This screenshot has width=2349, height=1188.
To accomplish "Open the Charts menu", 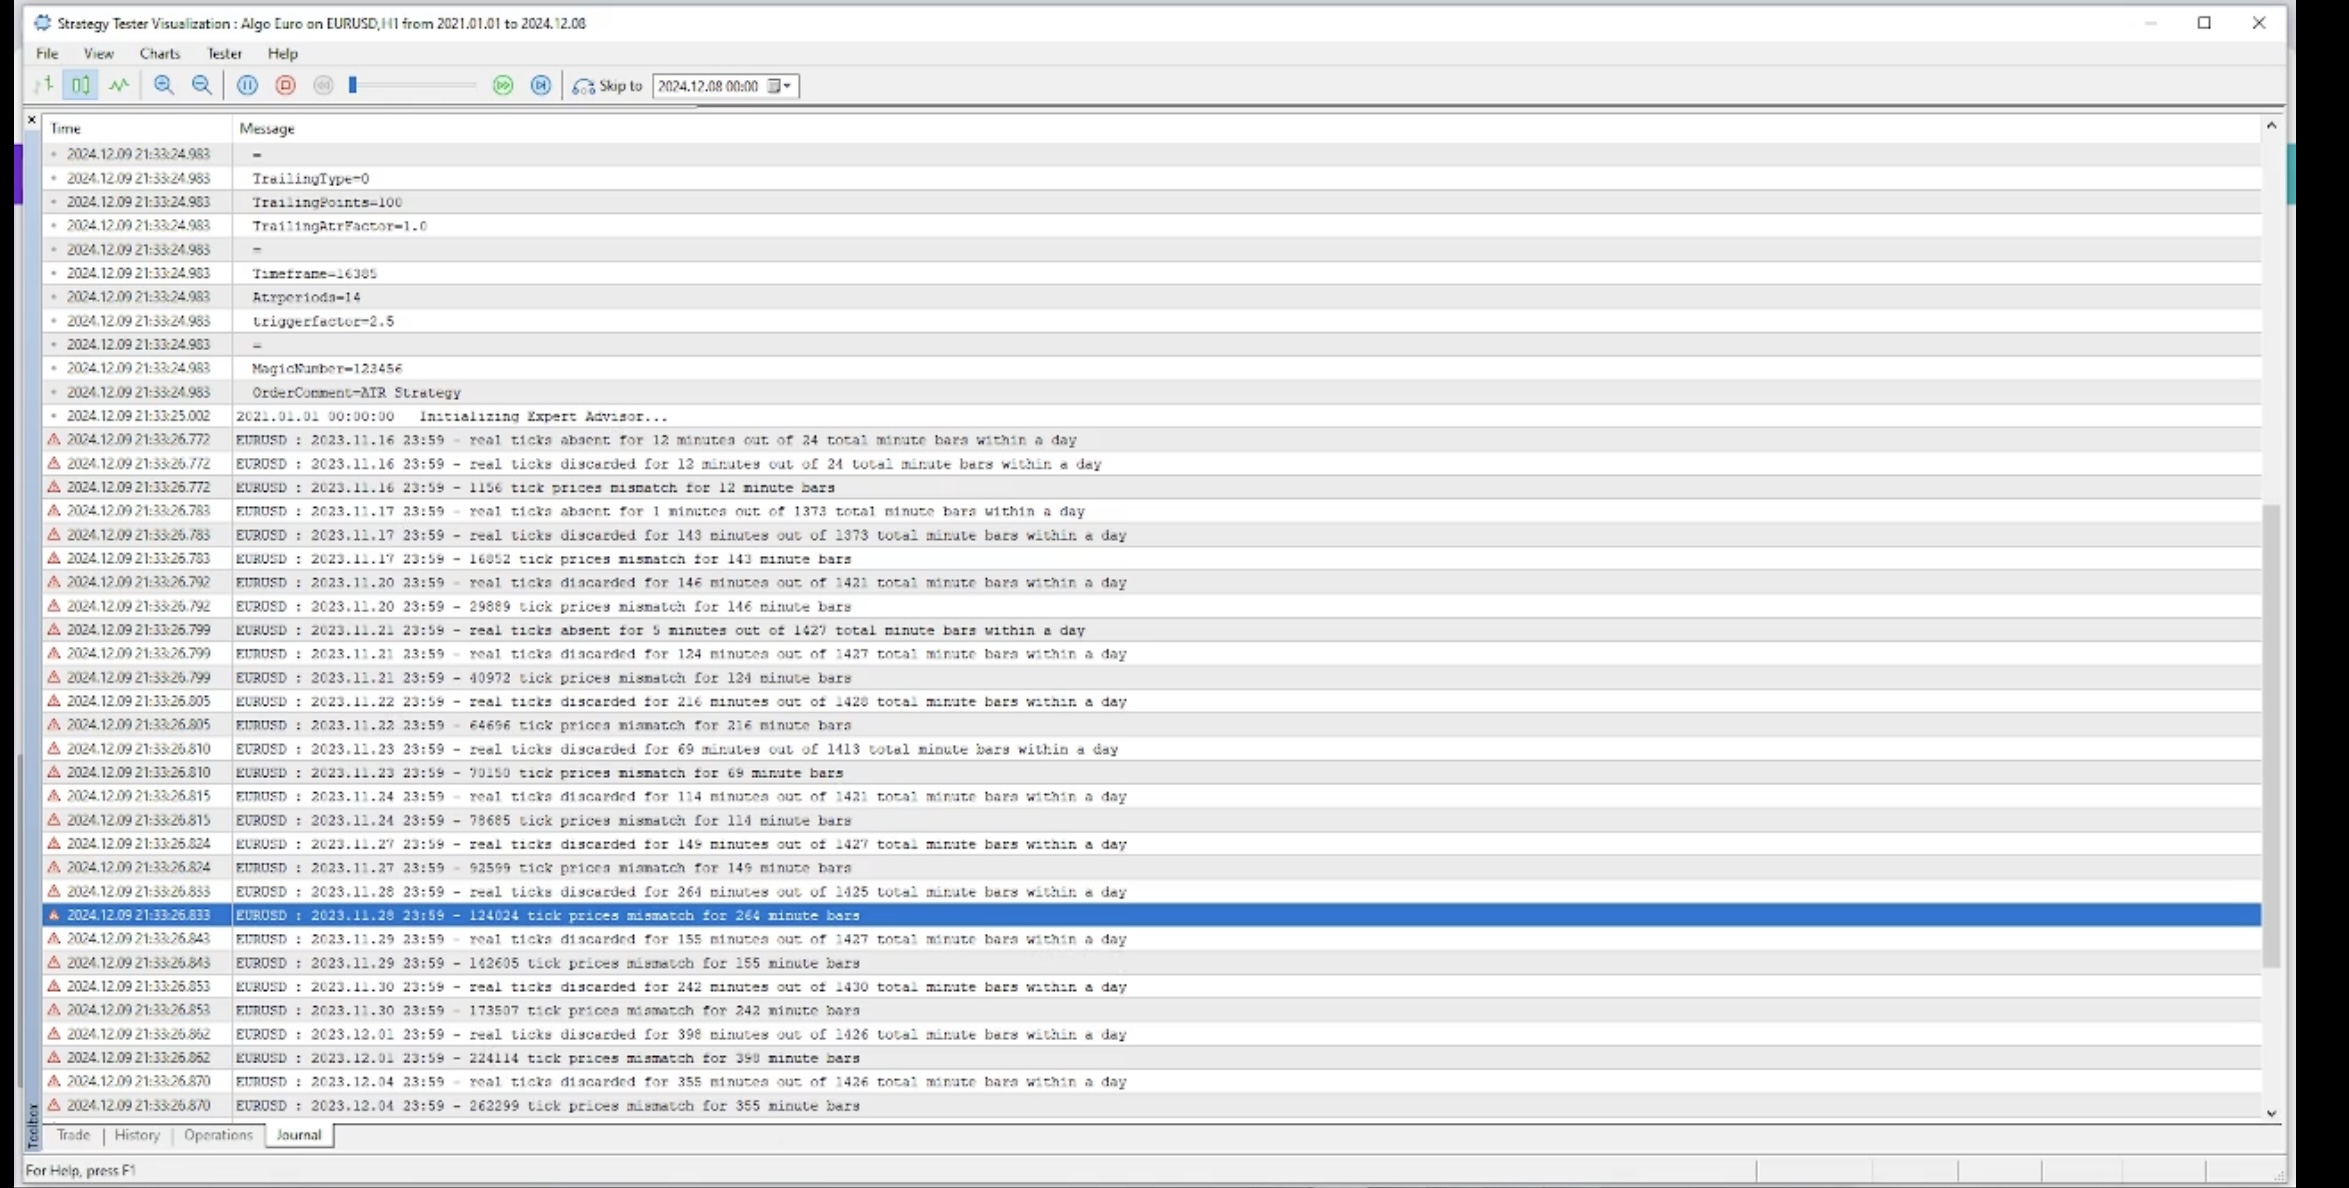I will 159,53.
